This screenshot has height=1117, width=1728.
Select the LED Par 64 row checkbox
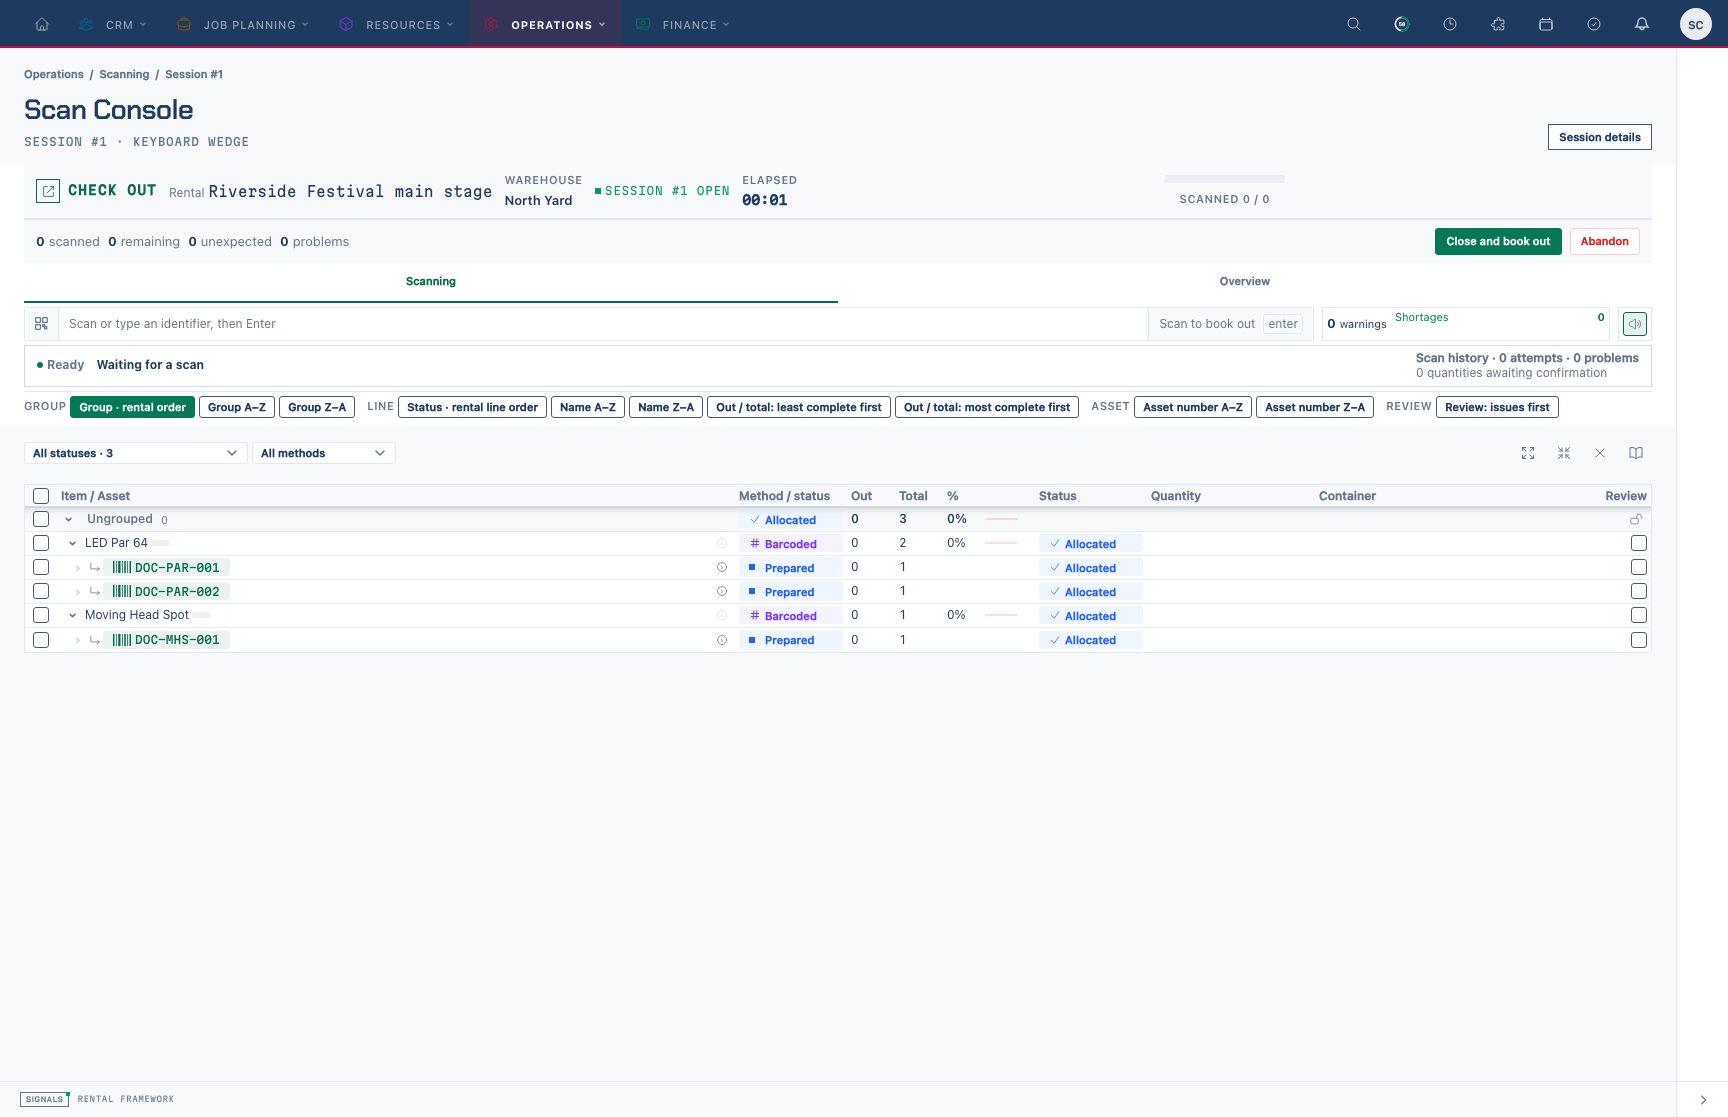[41, 543]
